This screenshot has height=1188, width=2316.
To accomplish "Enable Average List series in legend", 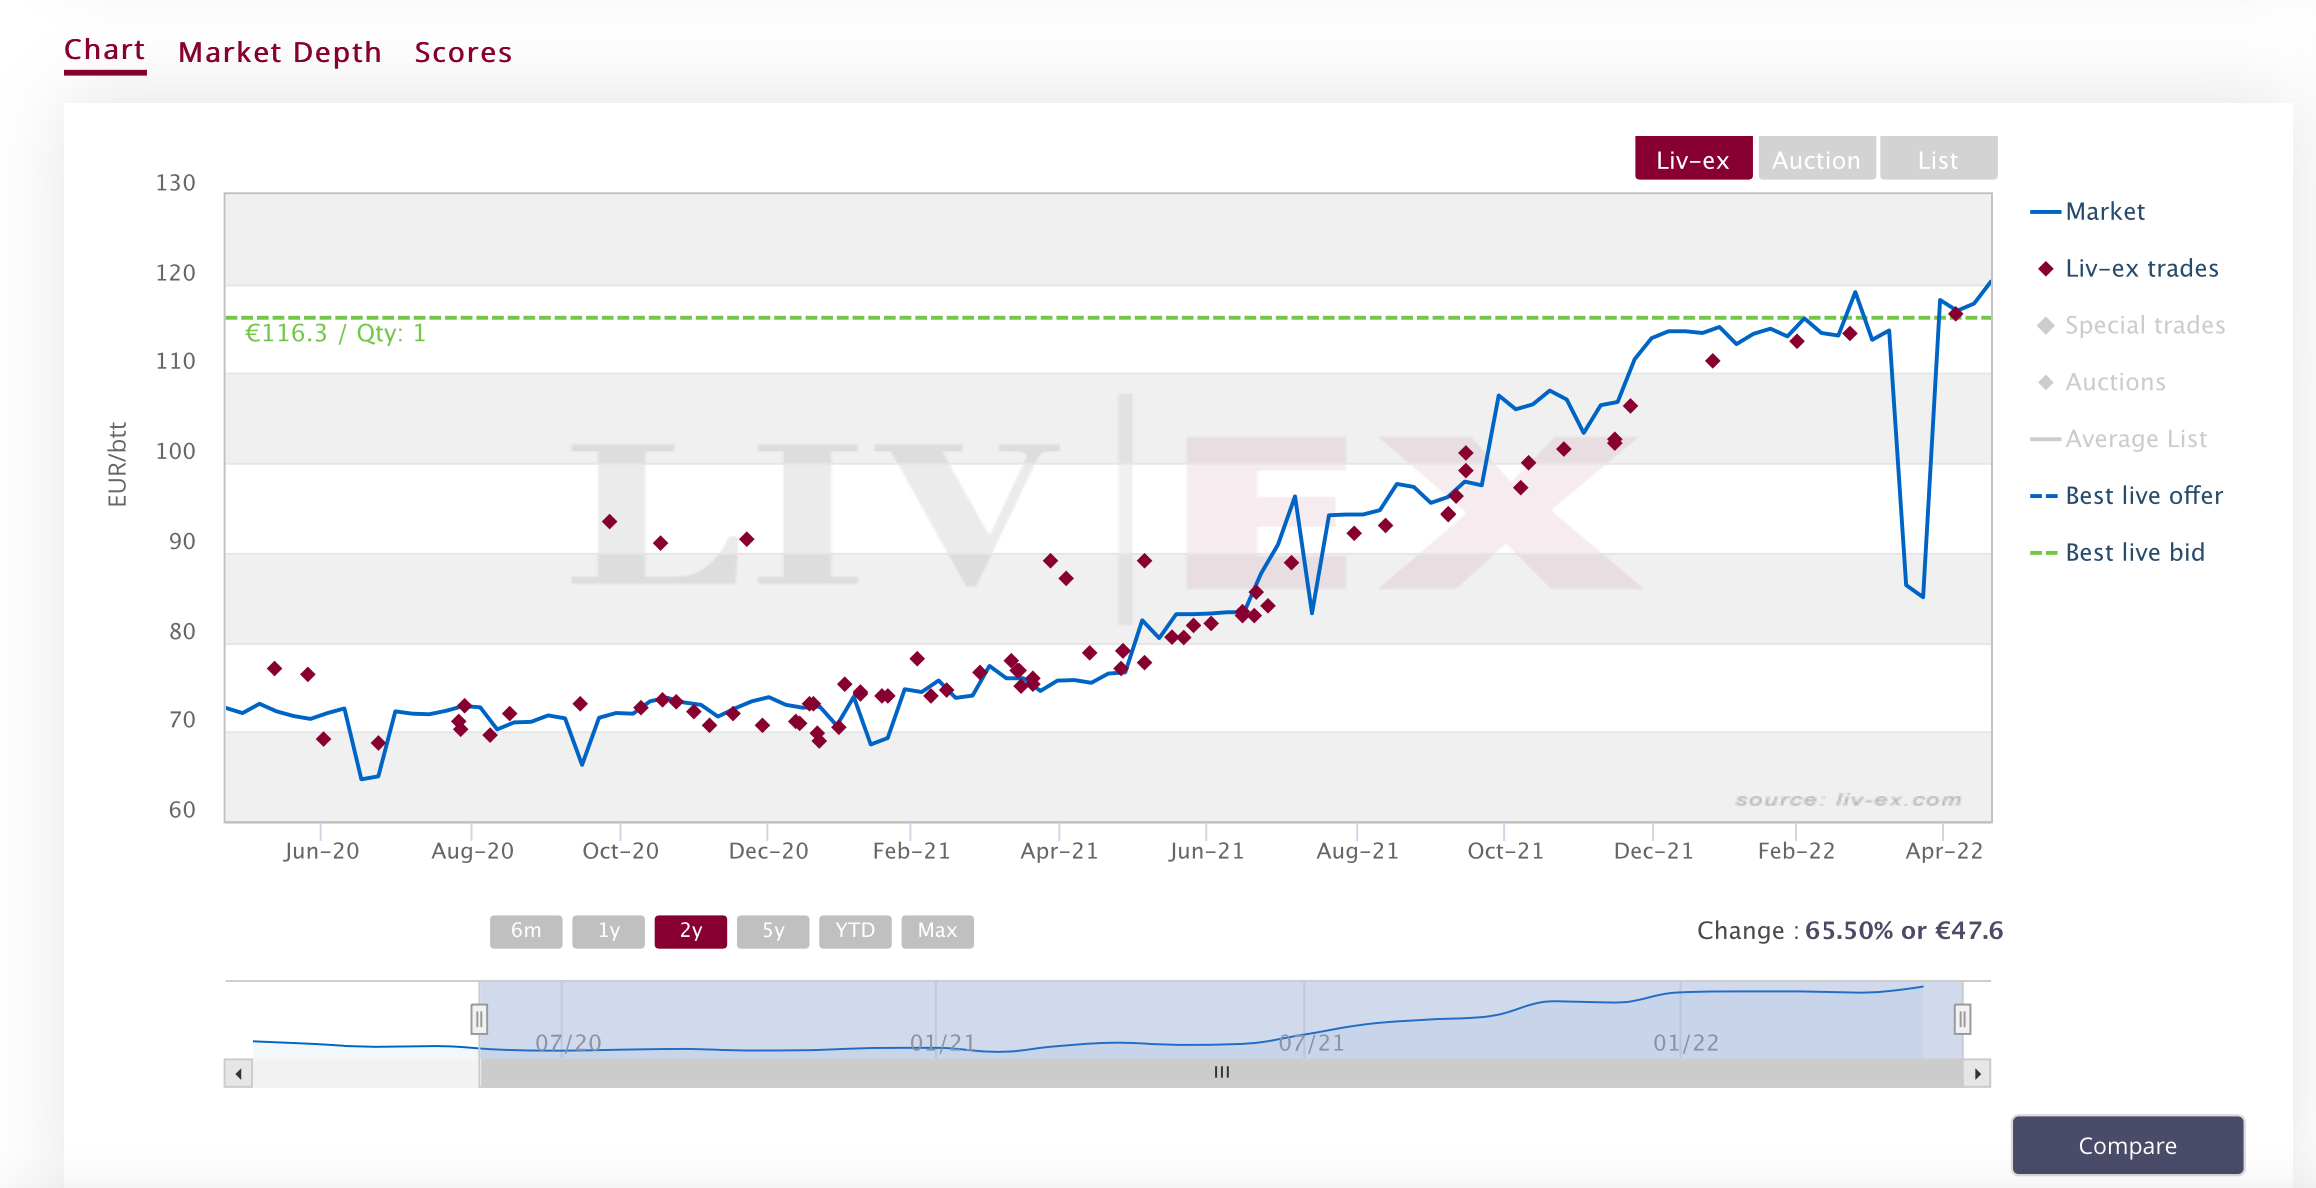I will coord(2119,440).
